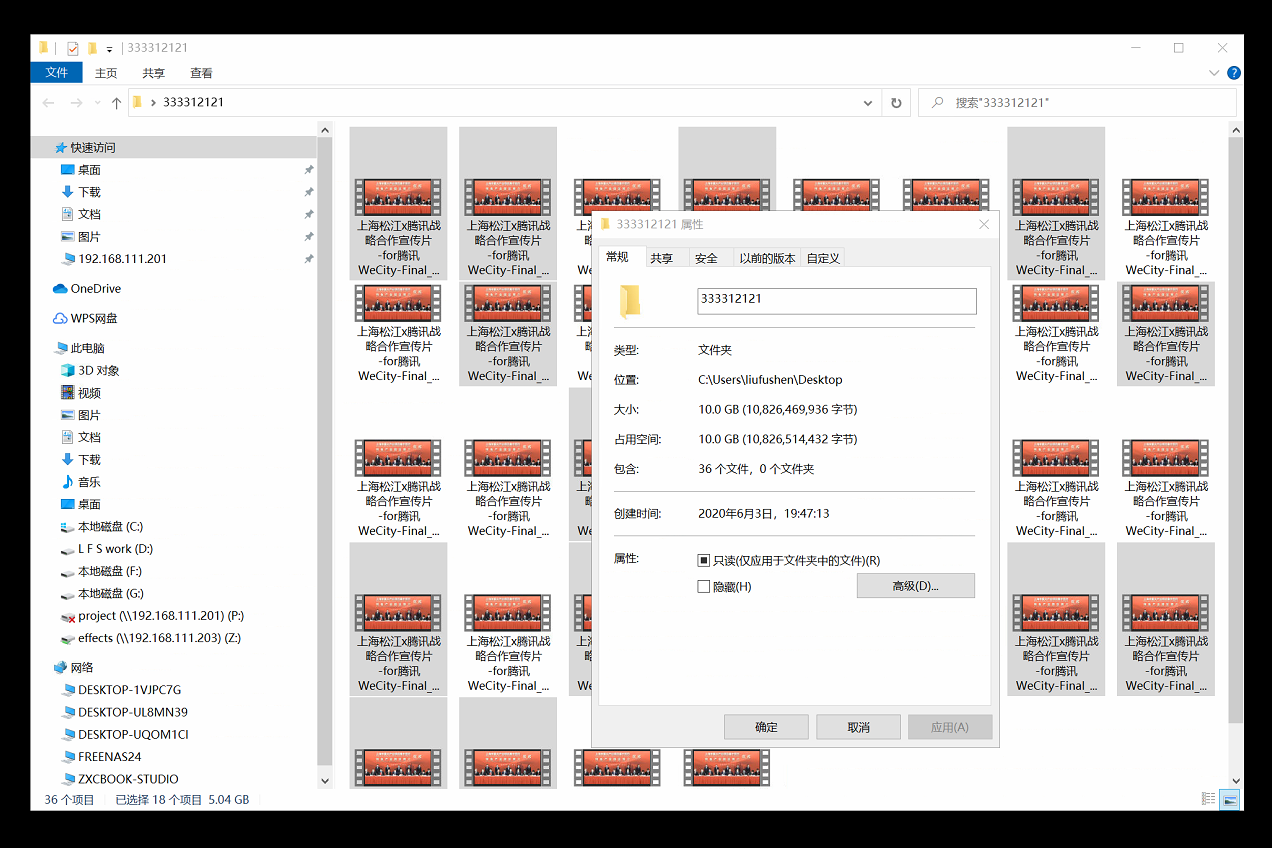Switch to large thumbnails view in status bar
1272x848 pixels.
(x=1230, y=799)
